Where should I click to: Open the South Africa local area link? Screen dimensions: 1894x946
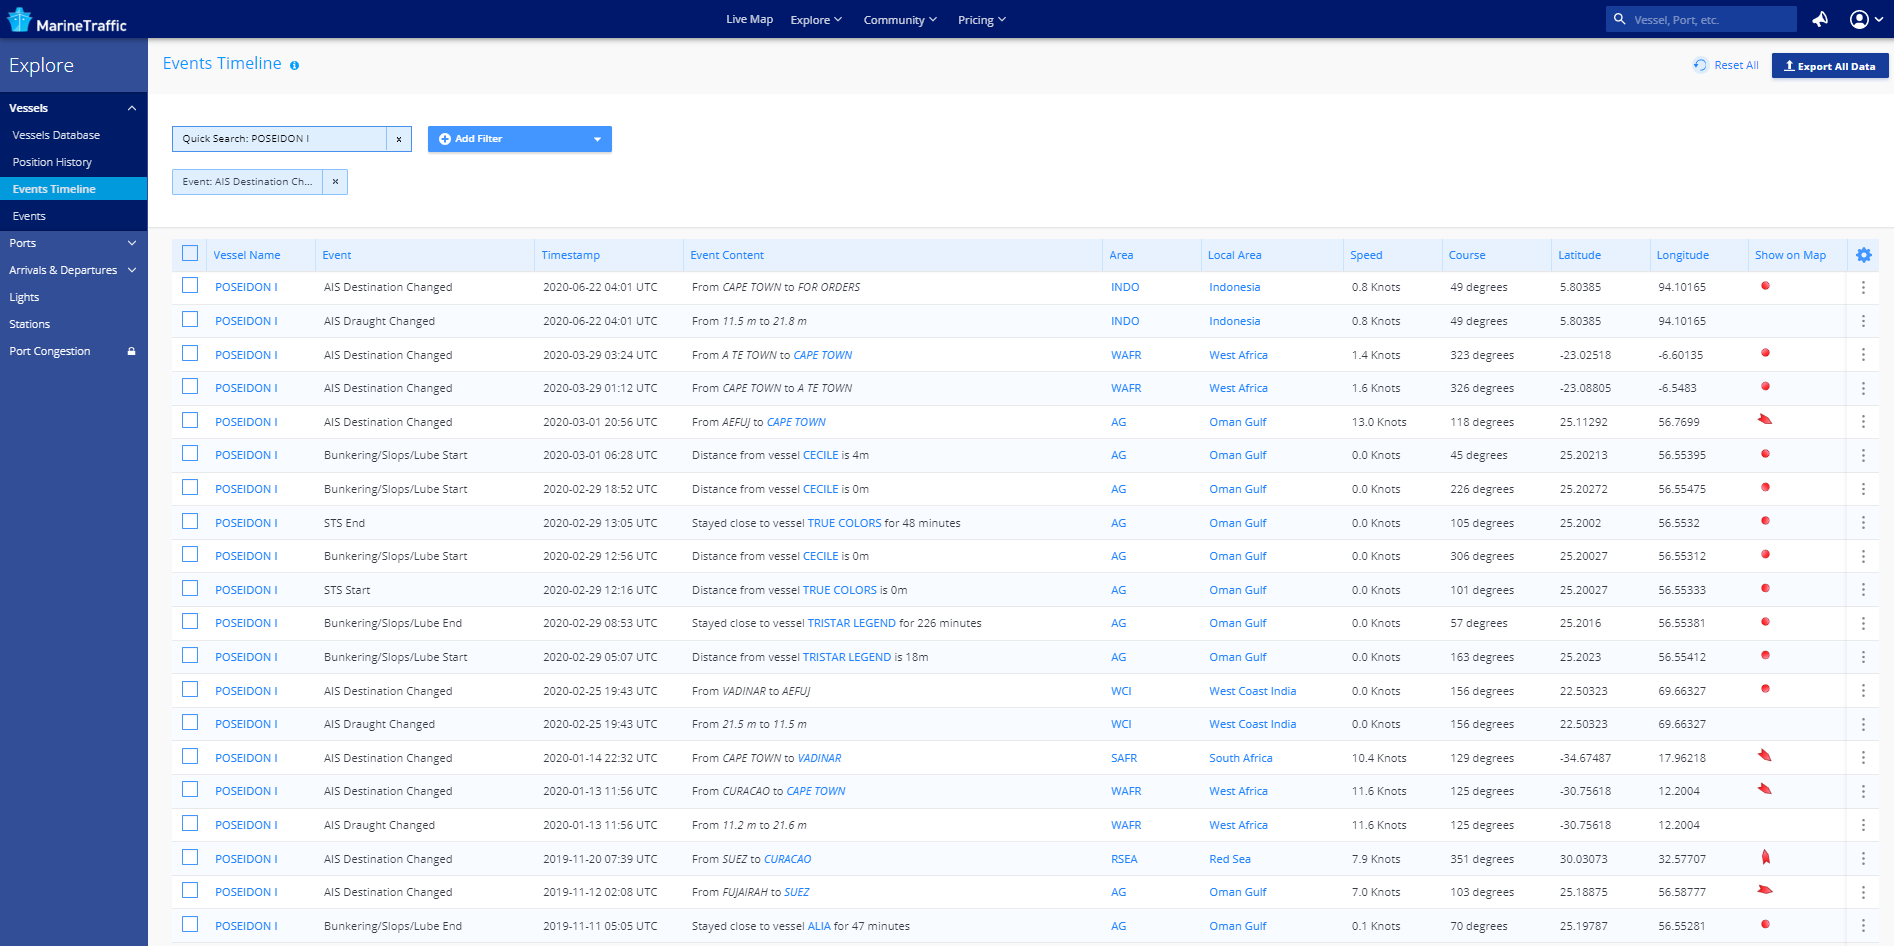pos(1240,758)
